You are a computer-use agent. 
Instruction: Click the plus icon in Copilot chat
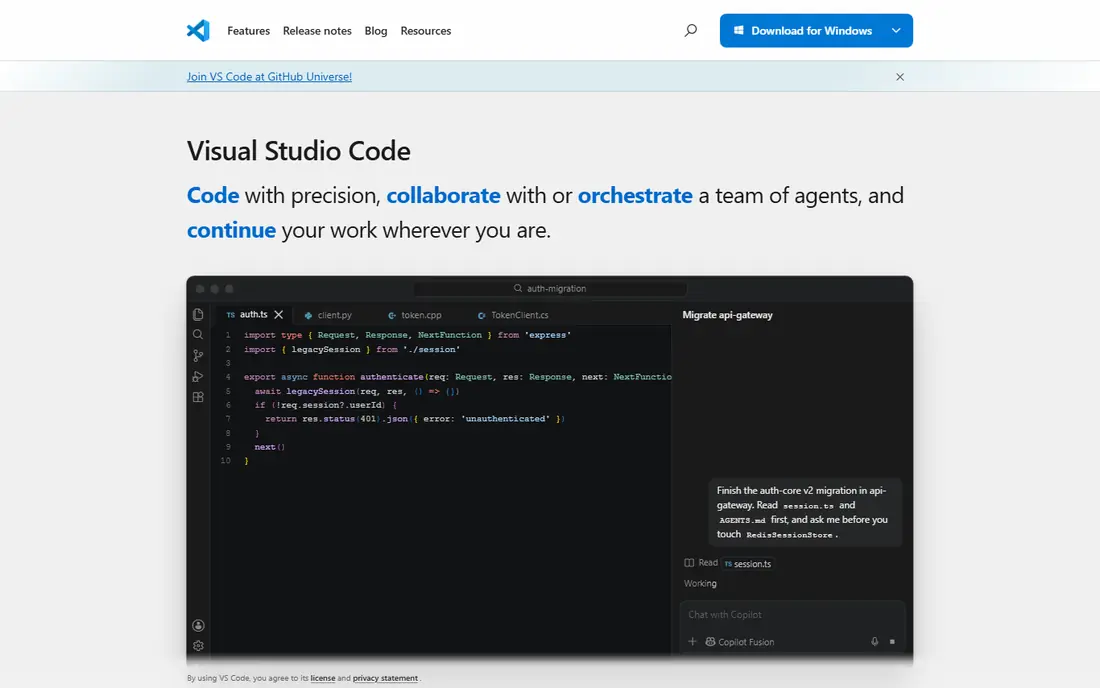click(692, 642)
